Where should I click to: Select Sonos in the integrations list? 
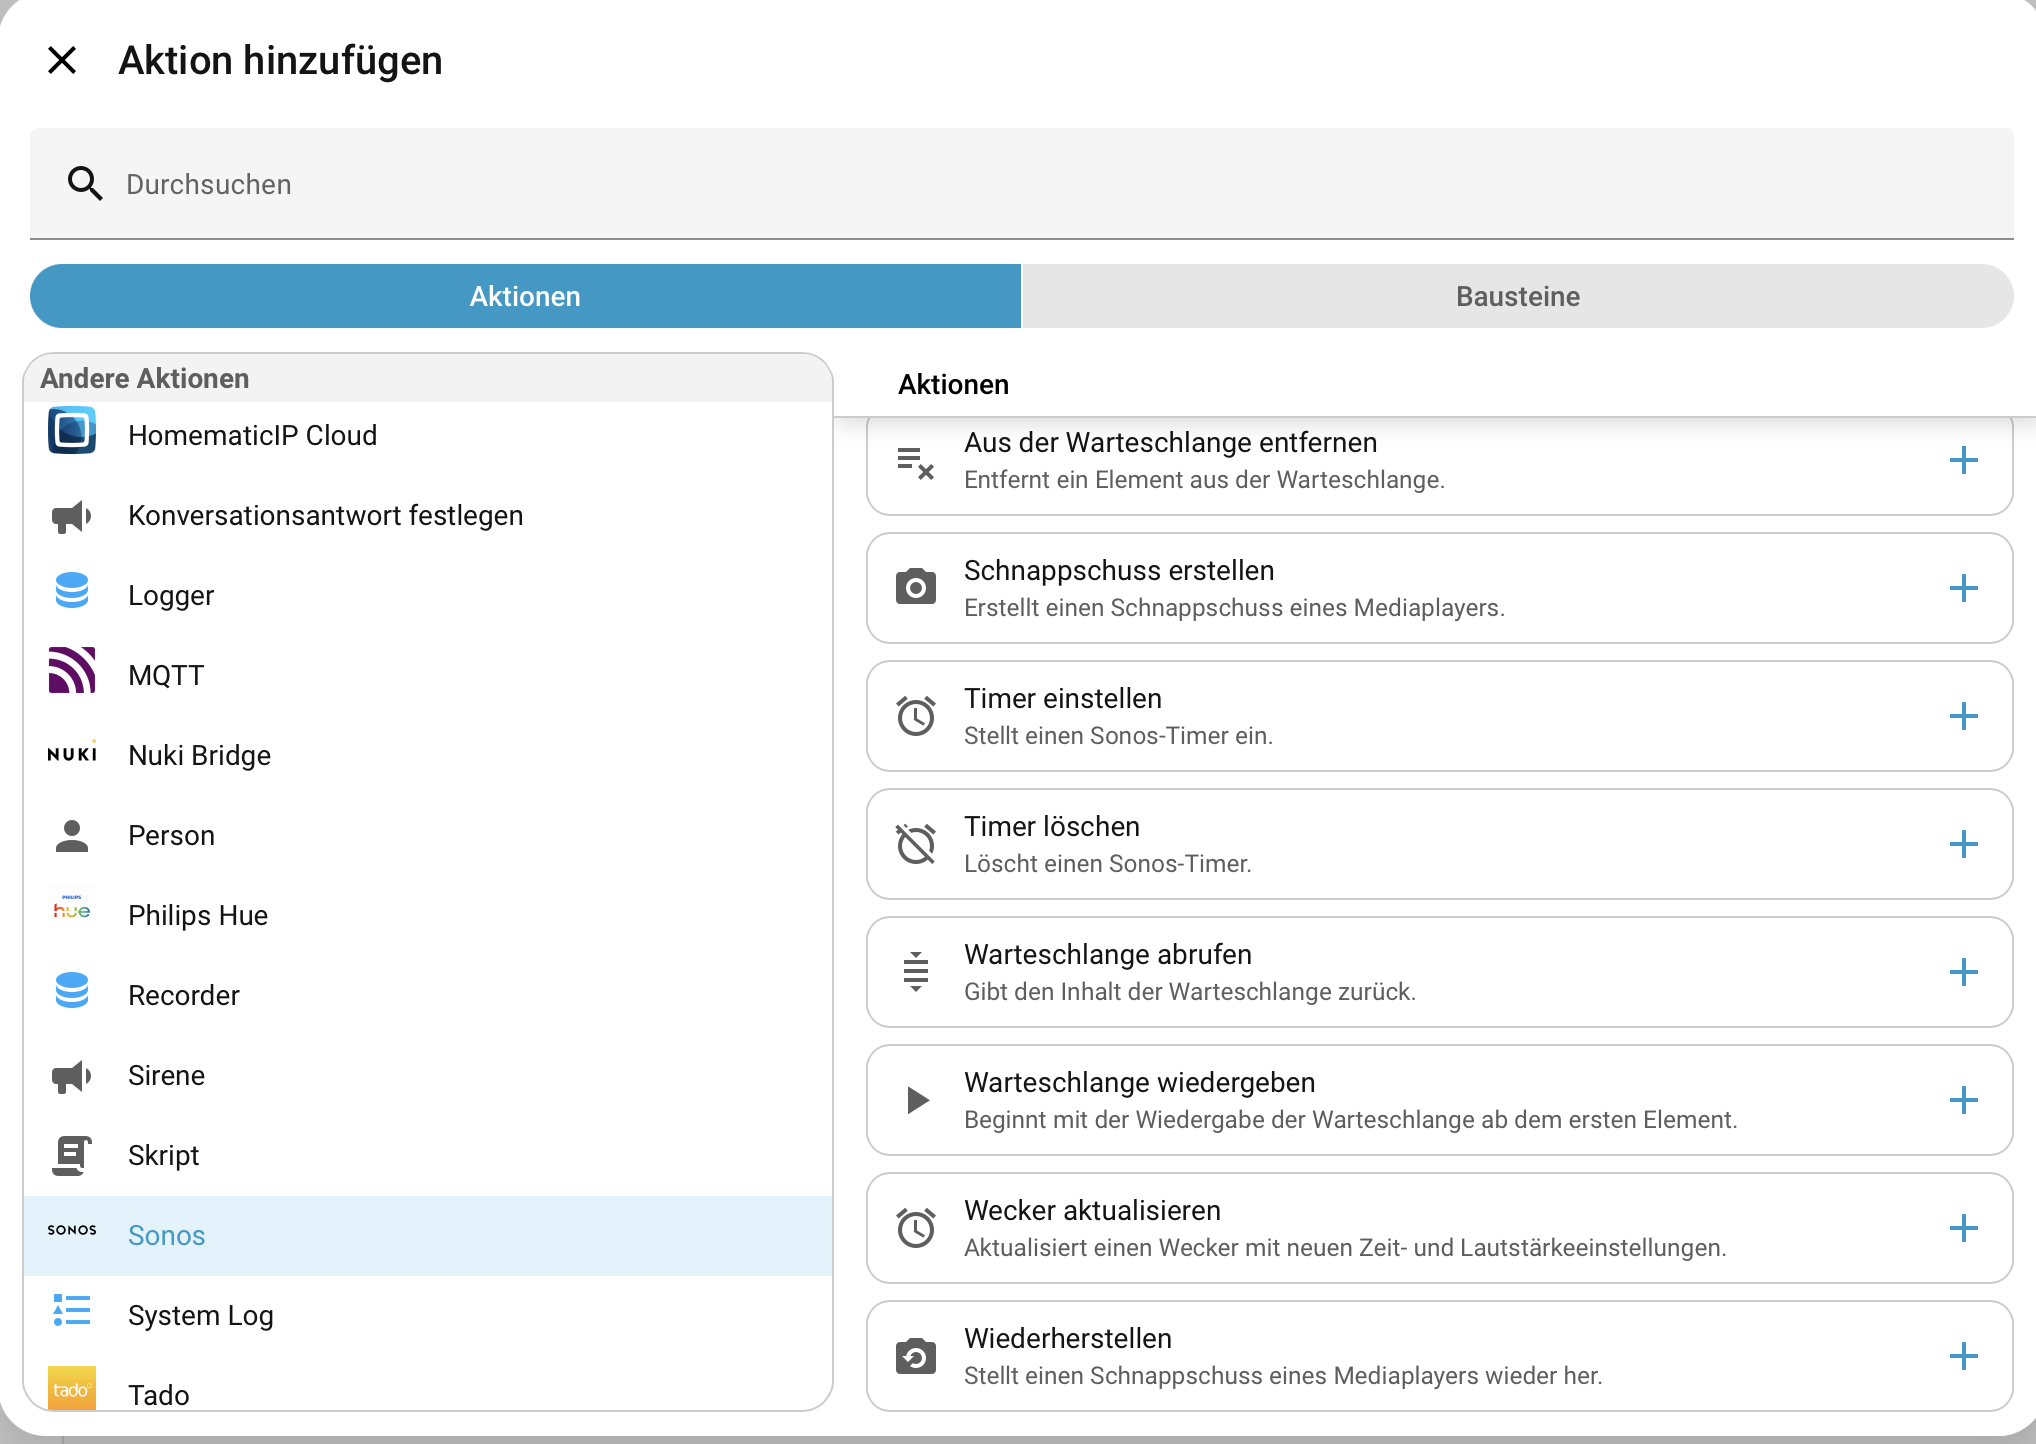166,1235
